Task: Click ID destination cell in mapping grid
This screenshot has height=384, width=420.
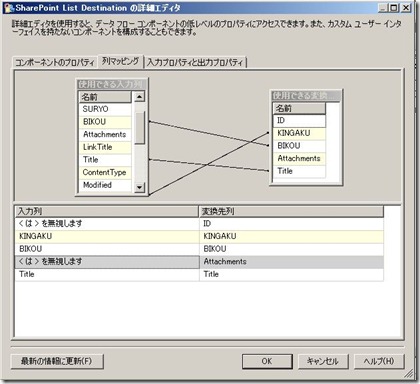Action: click(x=291, y=224)
